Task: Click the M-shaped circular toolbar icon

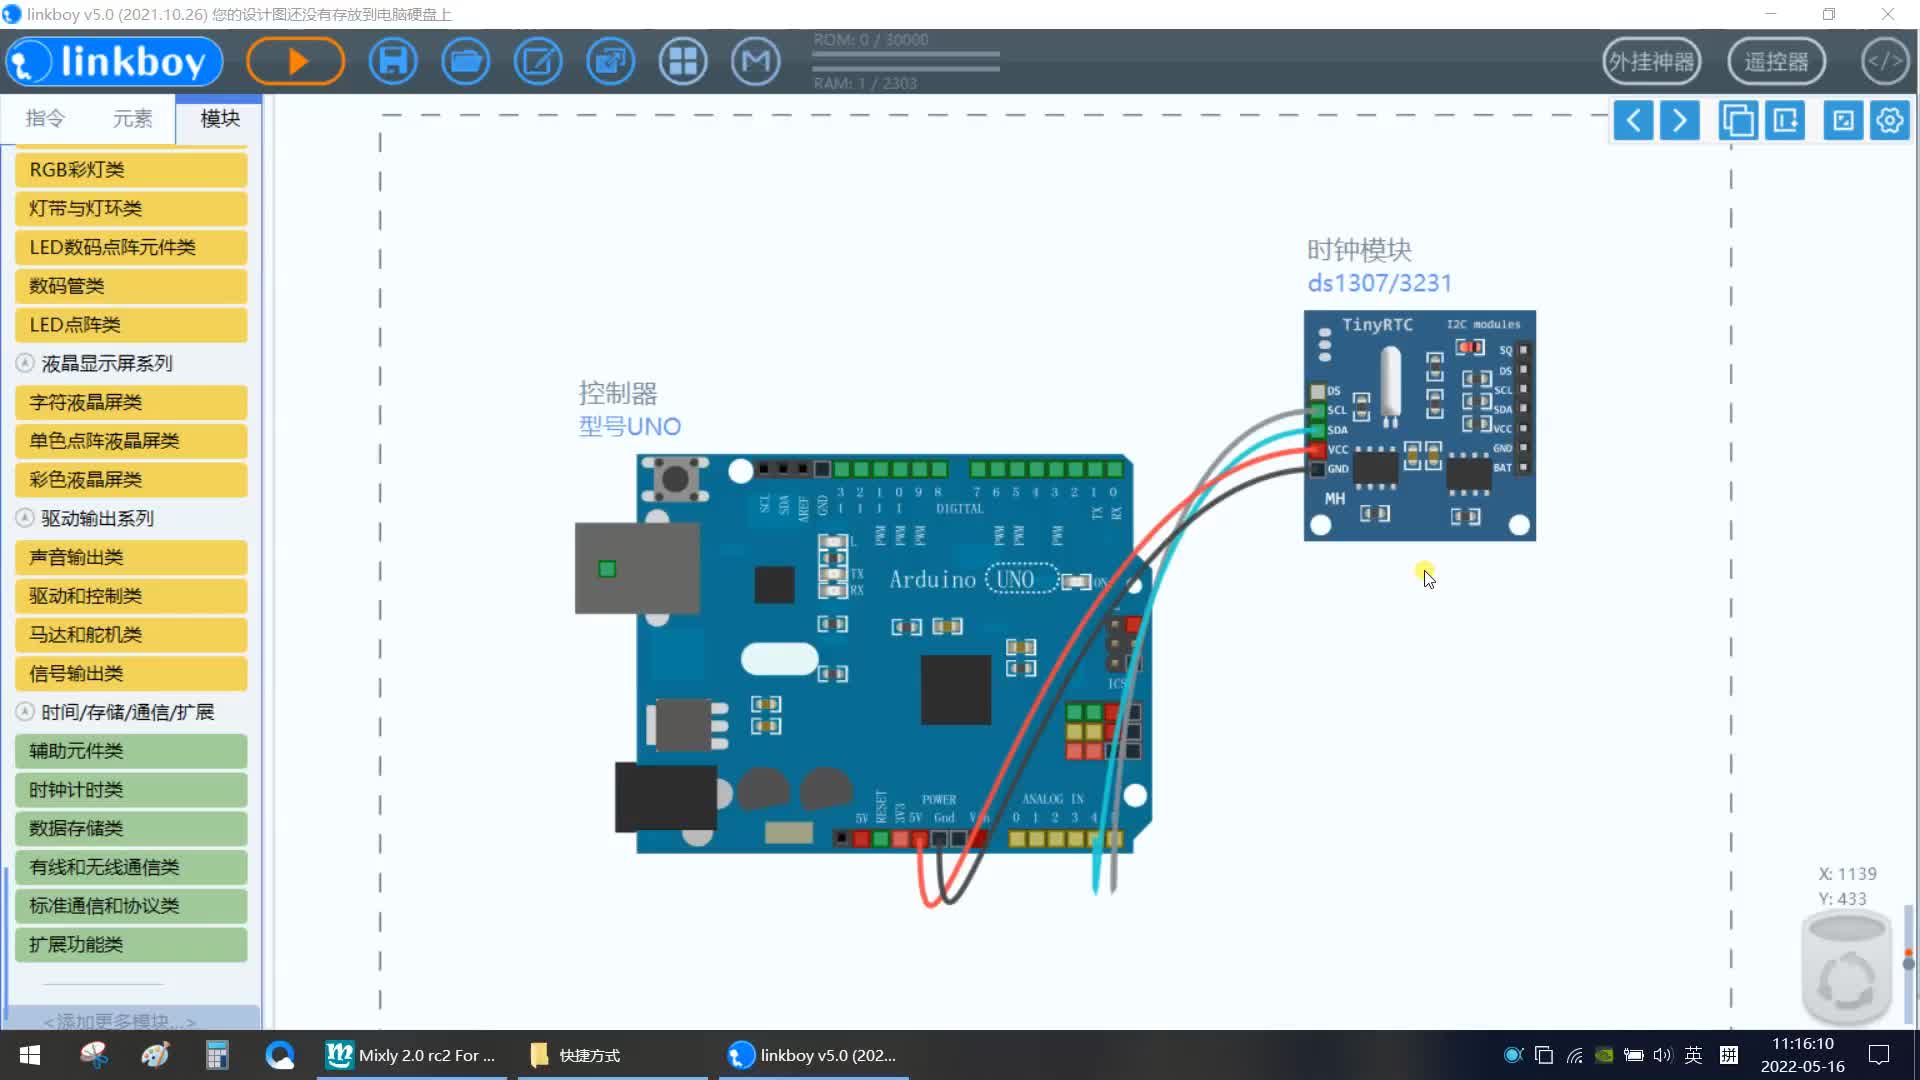Action: [x=756, y=62]
